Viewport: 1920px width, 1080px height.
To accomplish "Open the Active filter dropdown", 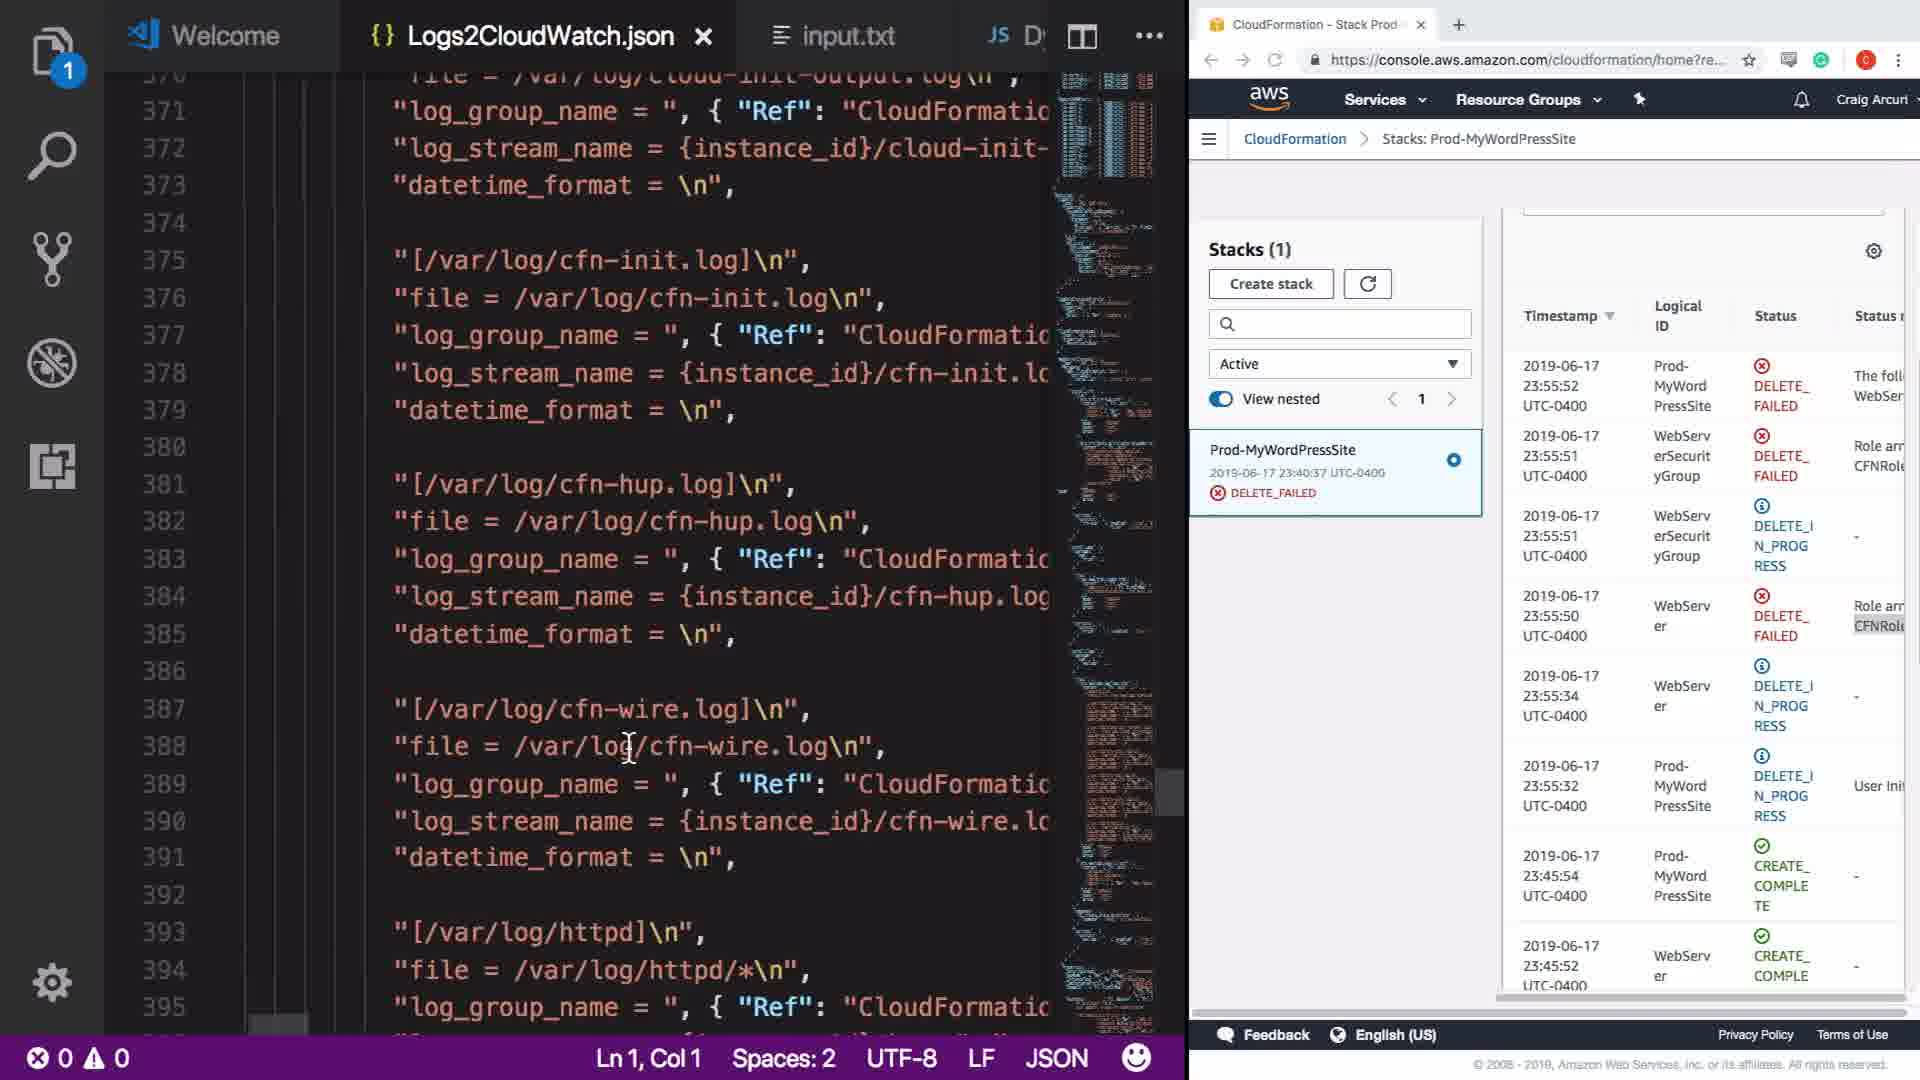I will coord(1339,364).
